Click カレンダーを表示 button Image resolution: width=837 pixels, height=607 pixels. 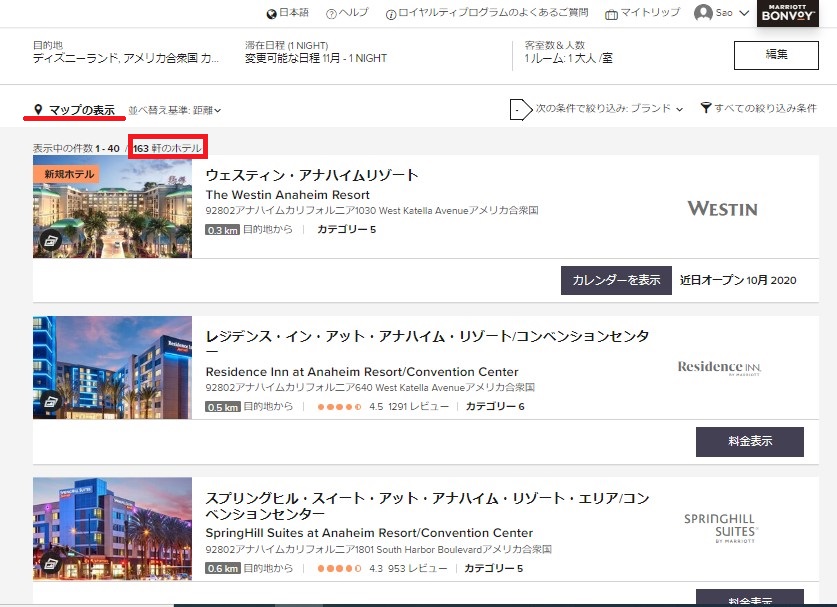[x=616, y=280]
